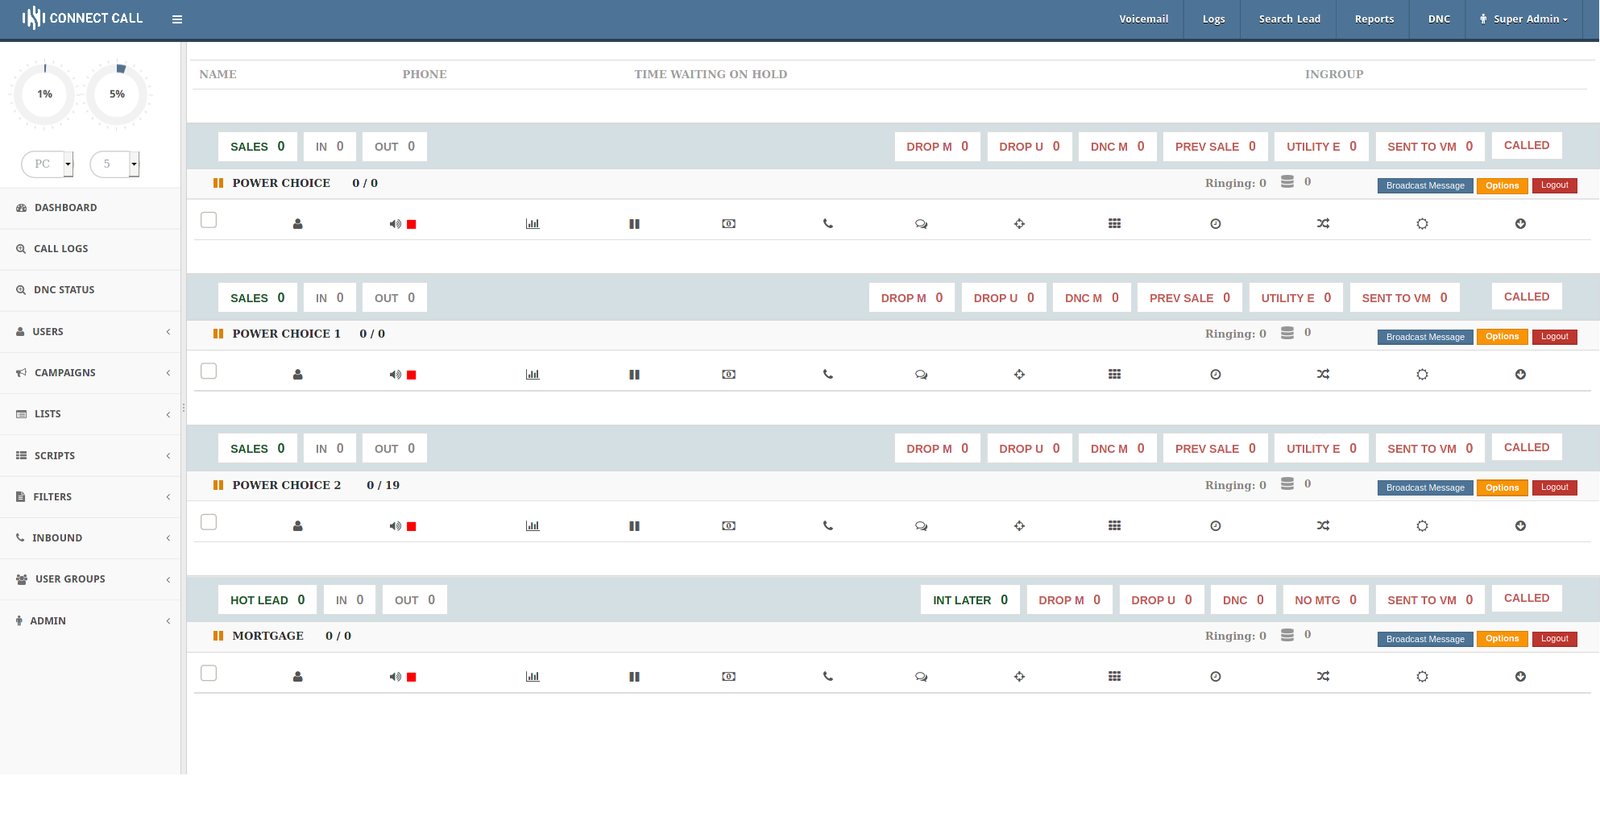Check the Power Choice 2 campaign checkbox
The height and width of the screenshot is (838, 1600).
(209, 522)
